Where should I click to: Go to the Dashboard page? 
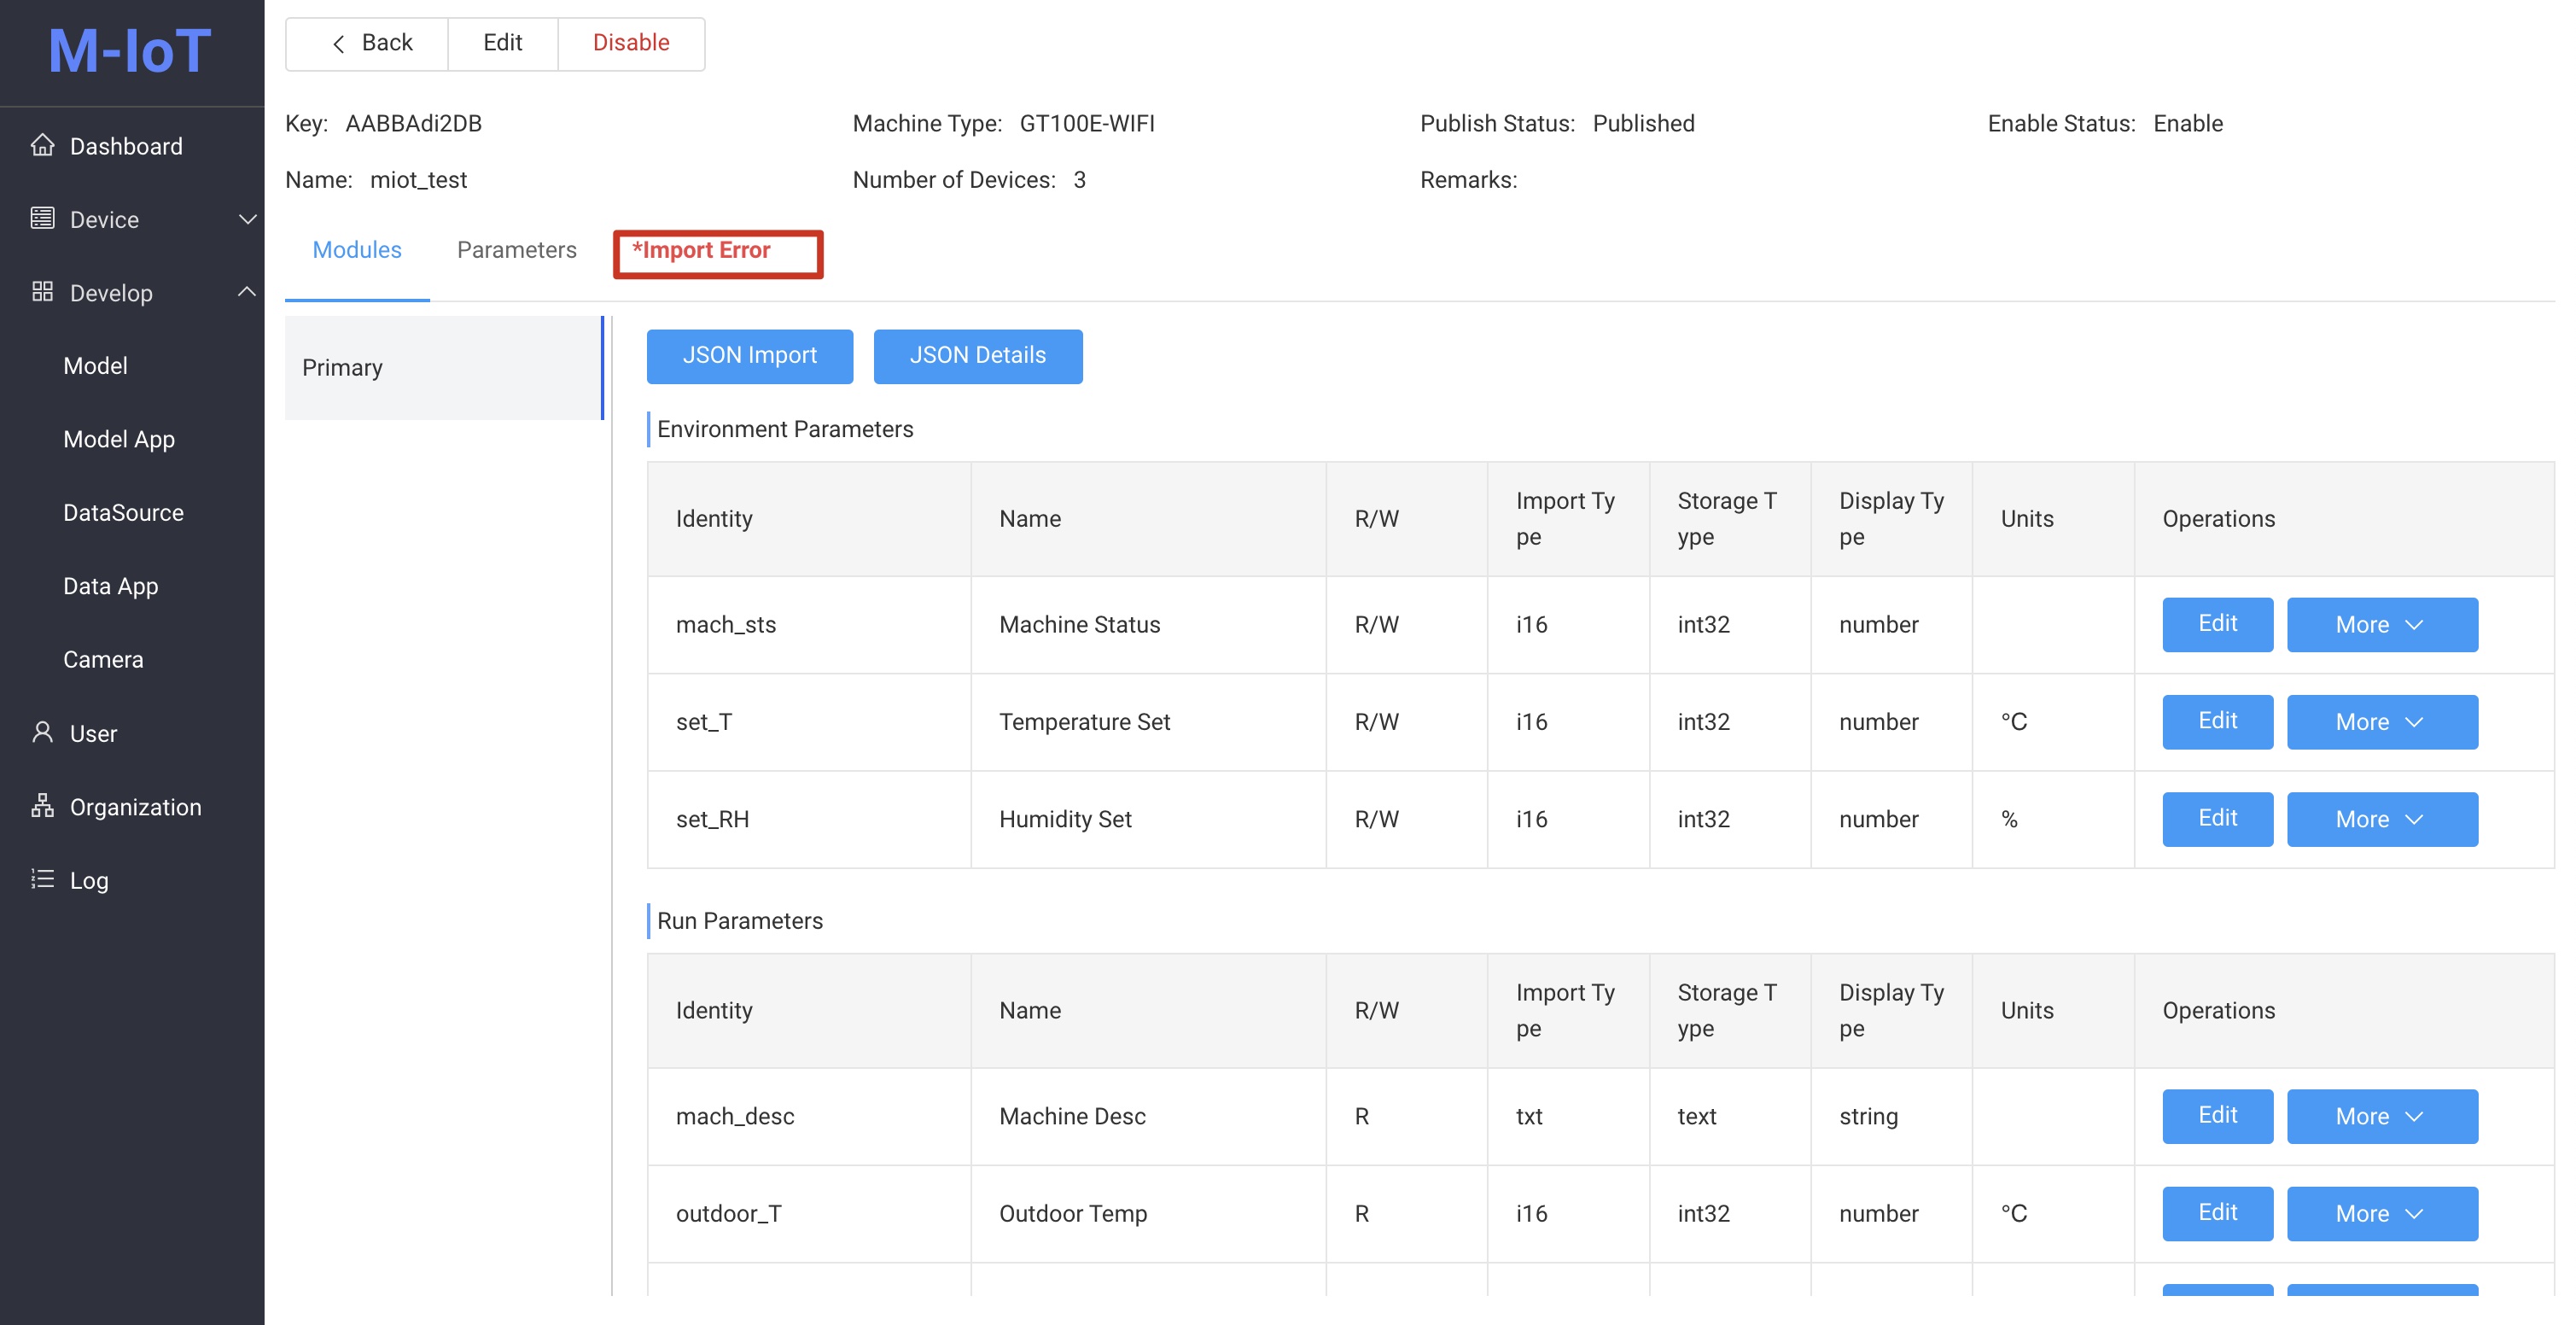pos(126,146)
